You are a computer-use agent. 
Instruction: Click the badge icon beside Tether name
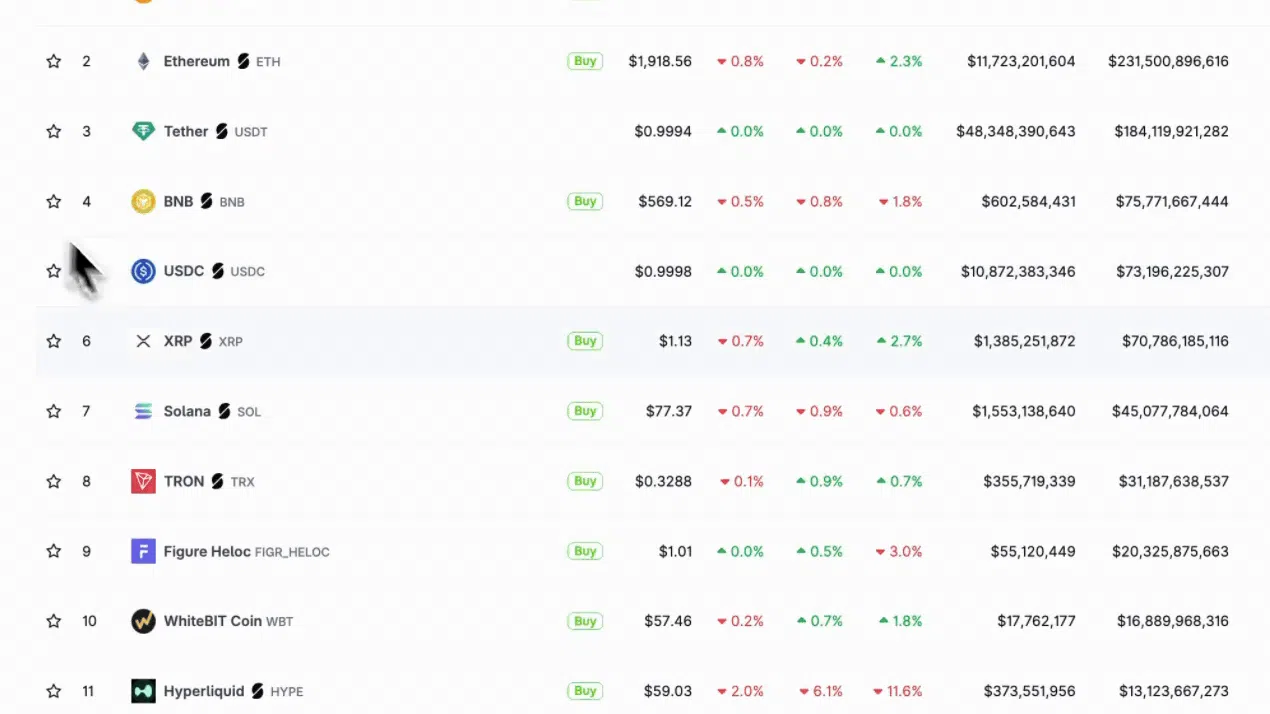[222, 131]
